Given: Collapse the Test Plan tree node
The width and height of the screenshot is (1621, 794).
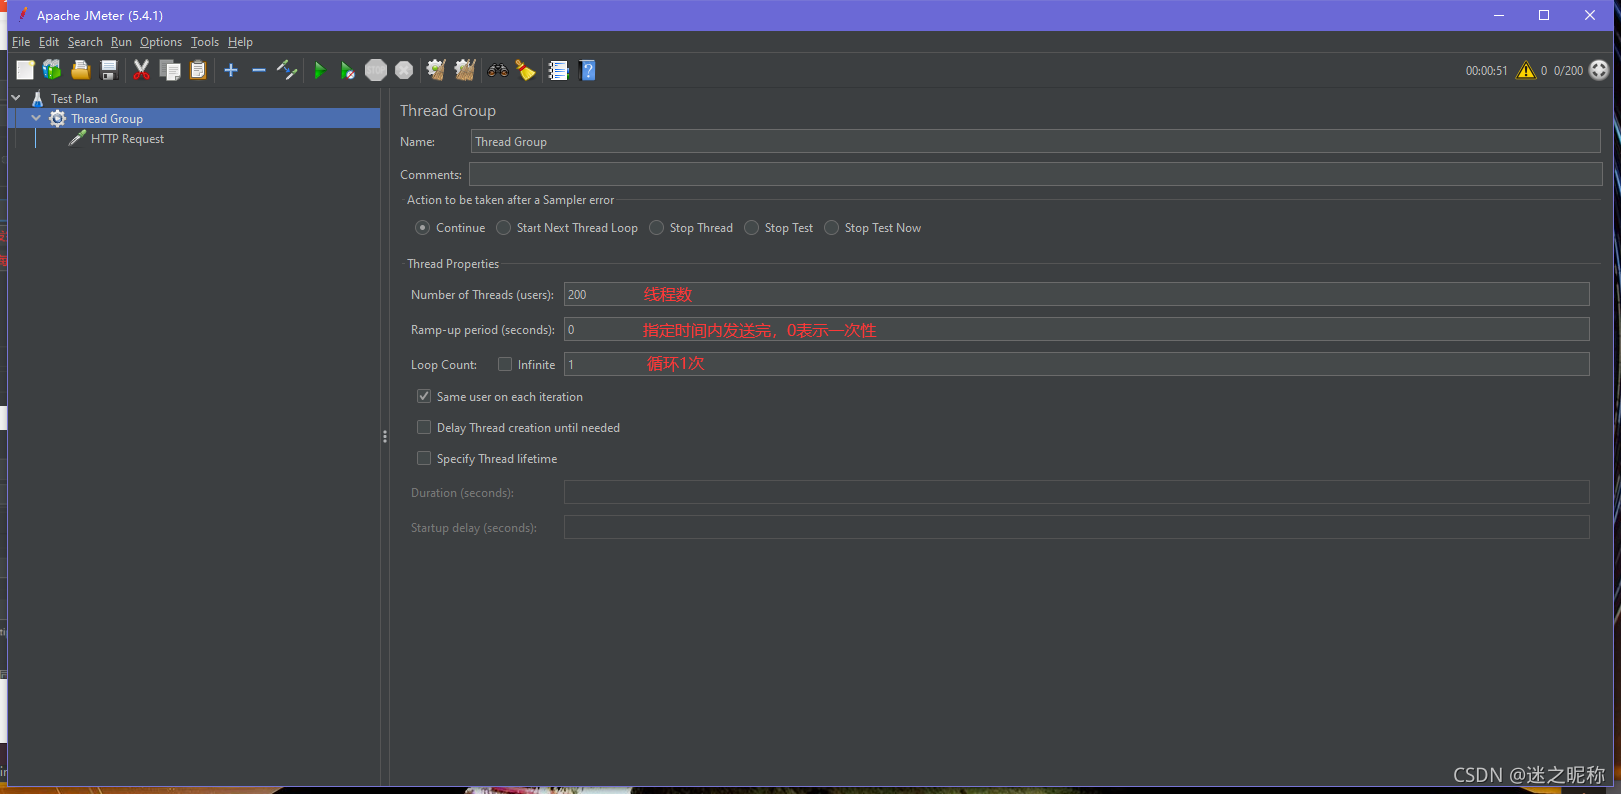Looking at the screenshot, I should pyautogui.click(x=16, y=98).
